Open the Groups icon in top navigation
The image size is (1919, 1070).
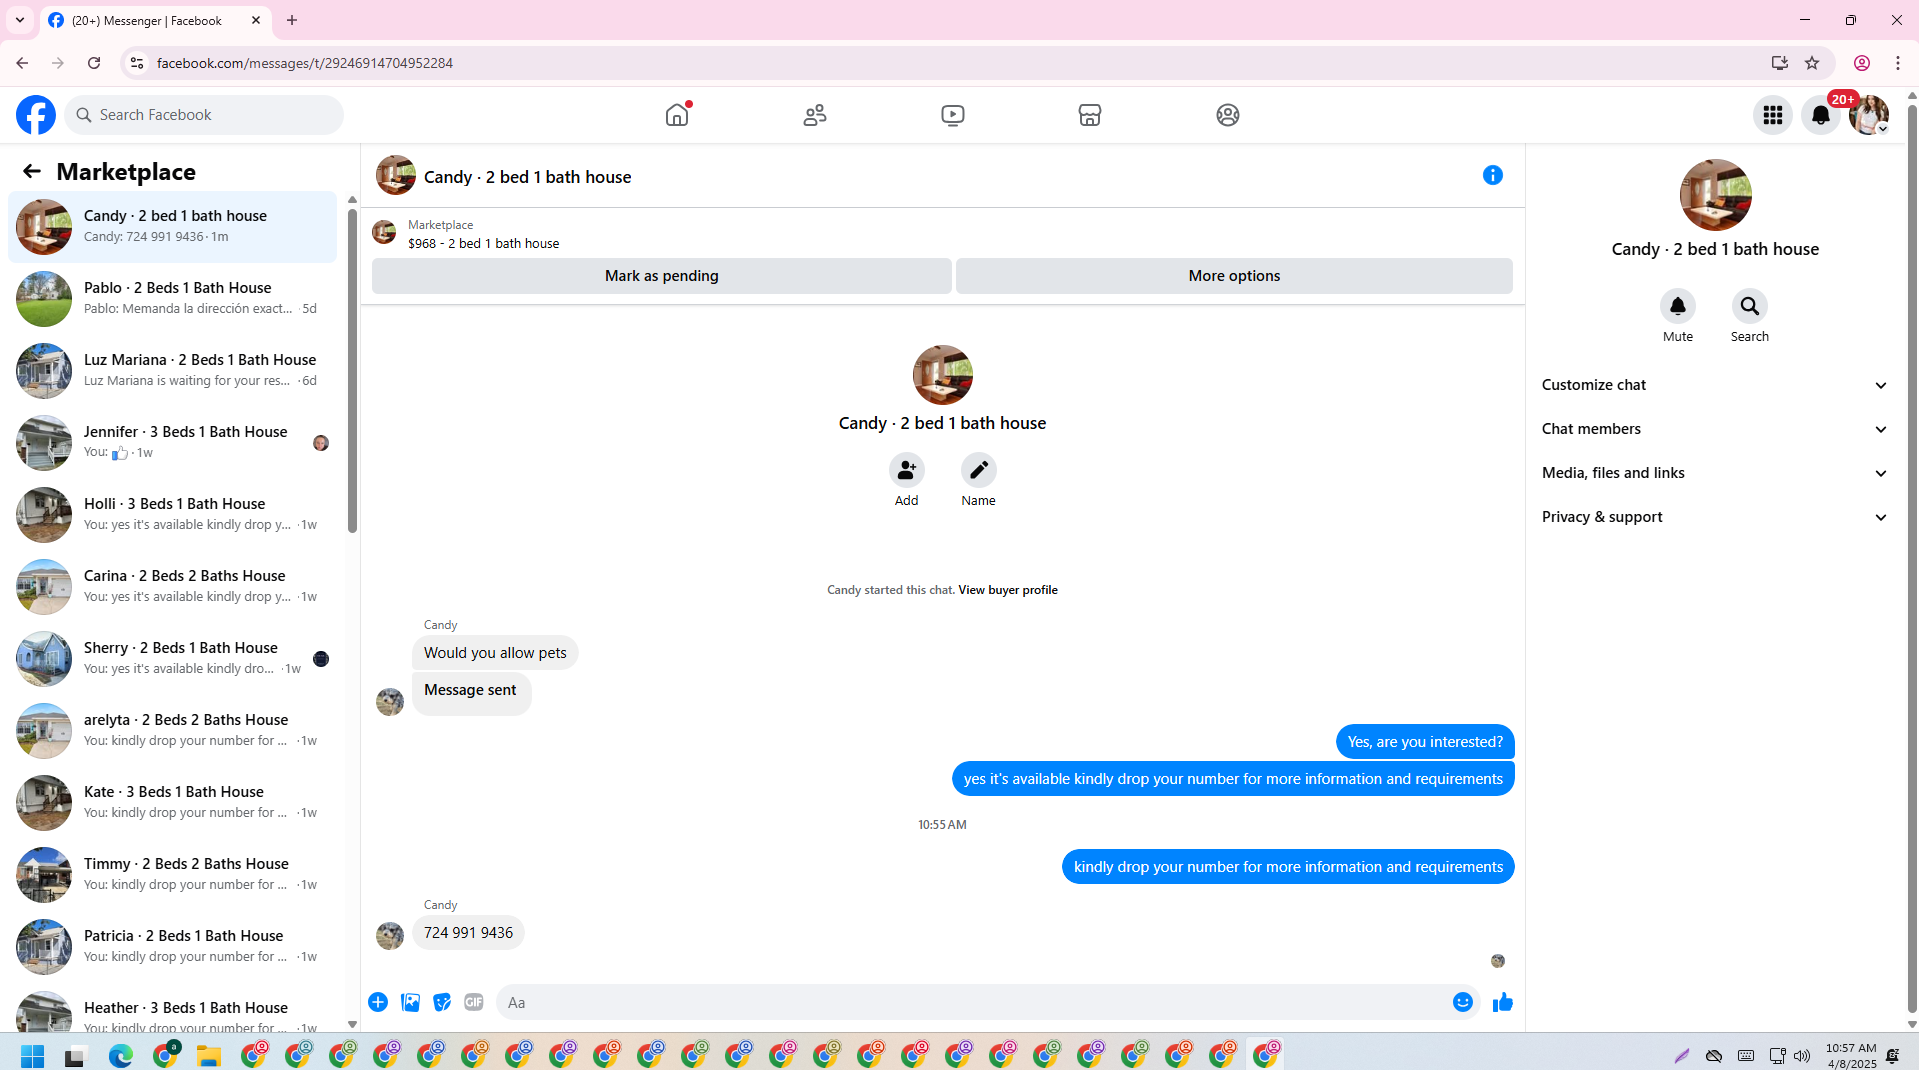coord(1228,115)
